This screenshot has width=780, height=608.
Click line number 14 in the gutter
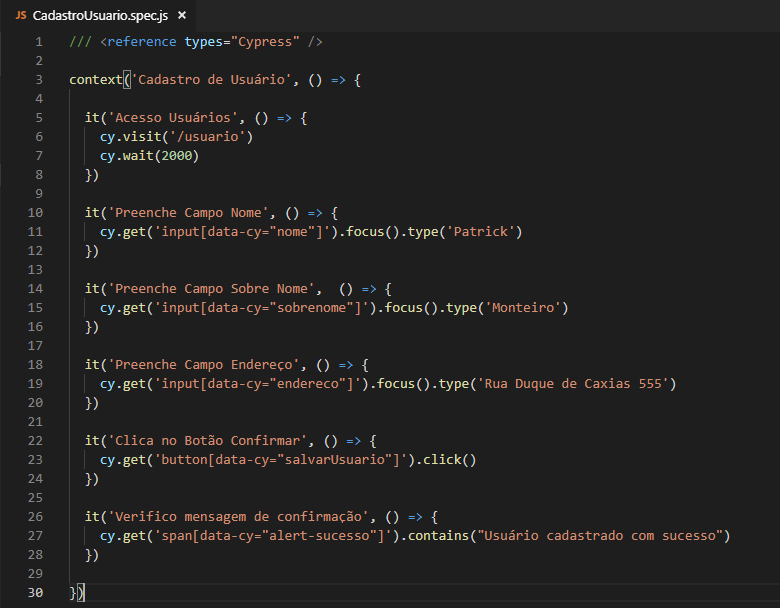(x=35, y=289)
